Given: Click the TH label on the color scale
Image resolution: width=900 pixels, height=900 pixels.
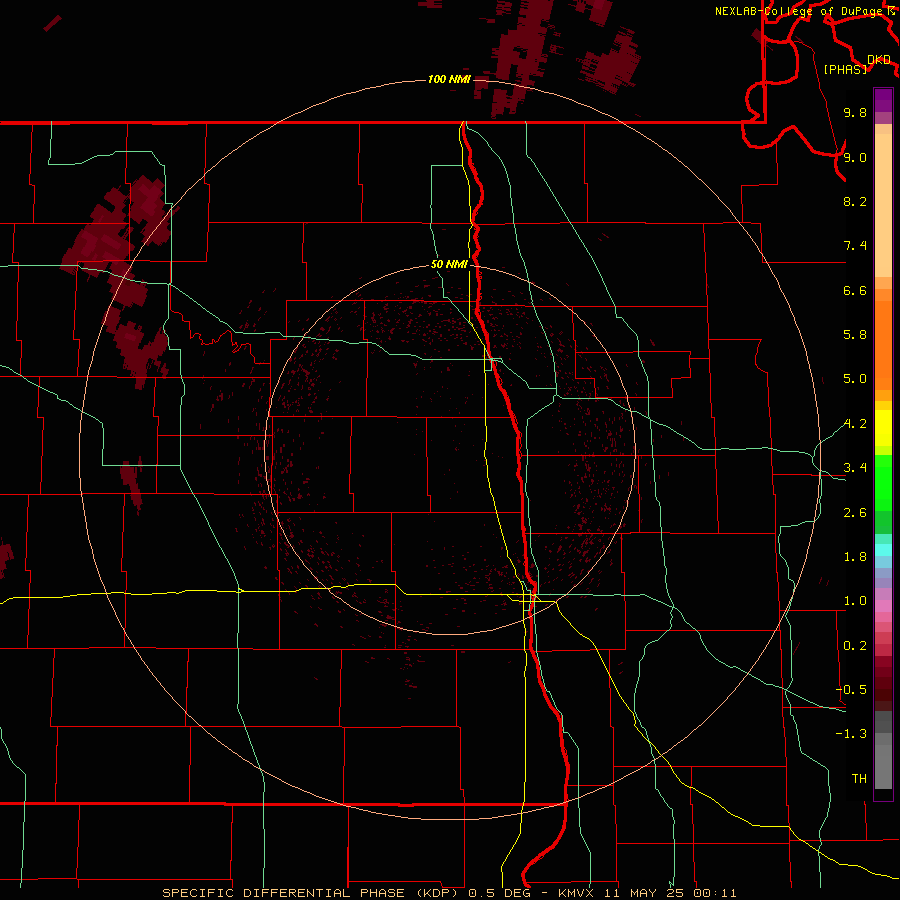Looking at the screenshot, I should pos(859,779).
